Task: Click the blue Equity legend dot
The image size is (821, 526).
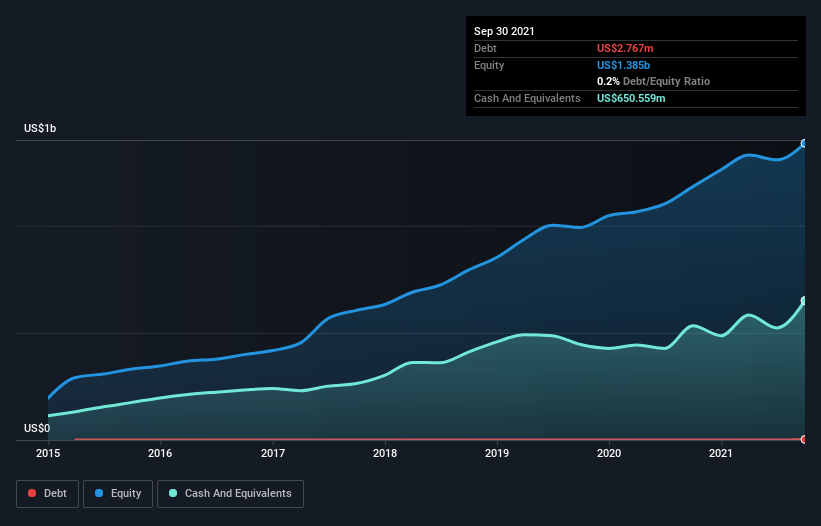Action: tap(99, 493)
